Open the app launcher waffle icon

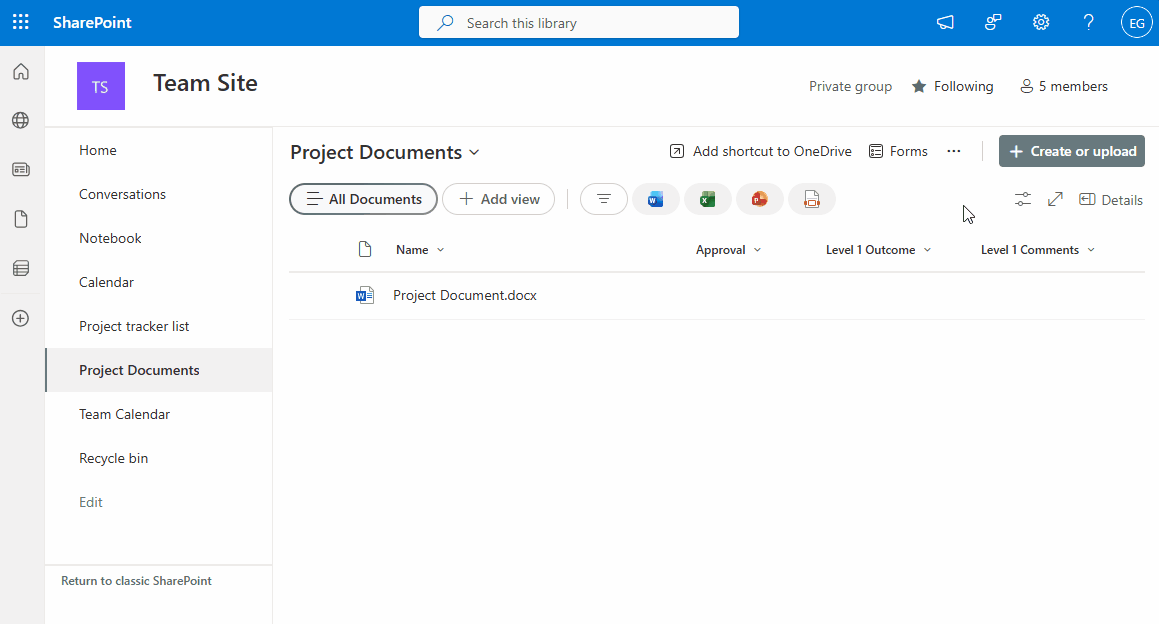[21, 22]
